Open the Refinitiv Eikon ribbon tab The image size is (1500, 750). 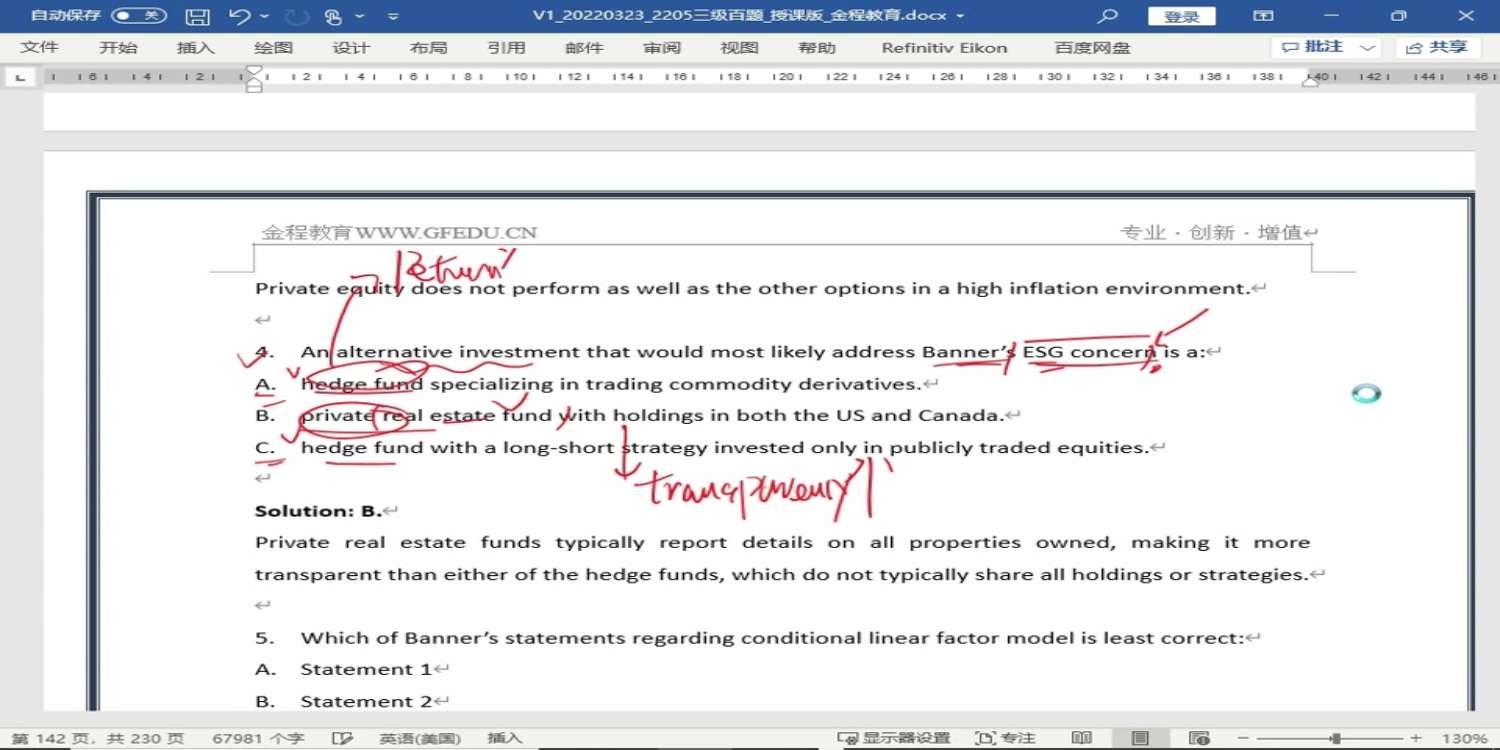tap(944, 48)
